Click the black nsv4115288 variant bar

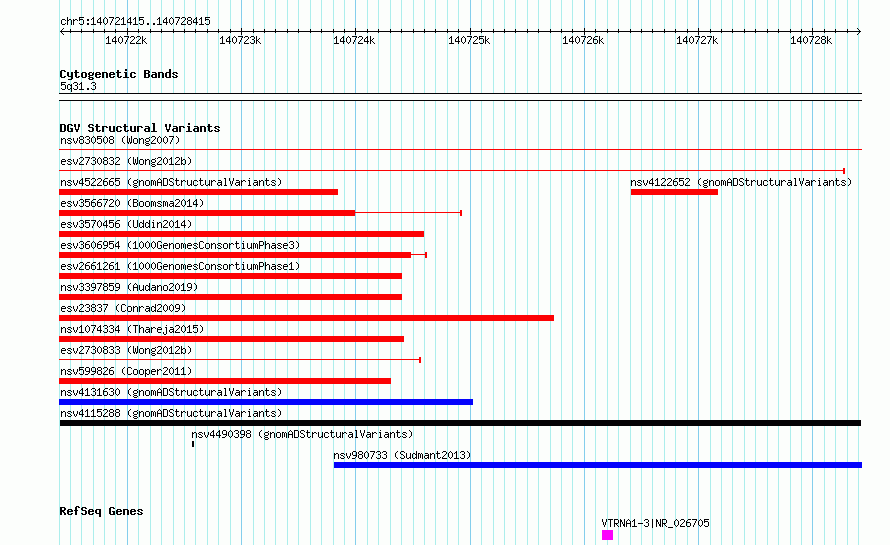(460, 423)
